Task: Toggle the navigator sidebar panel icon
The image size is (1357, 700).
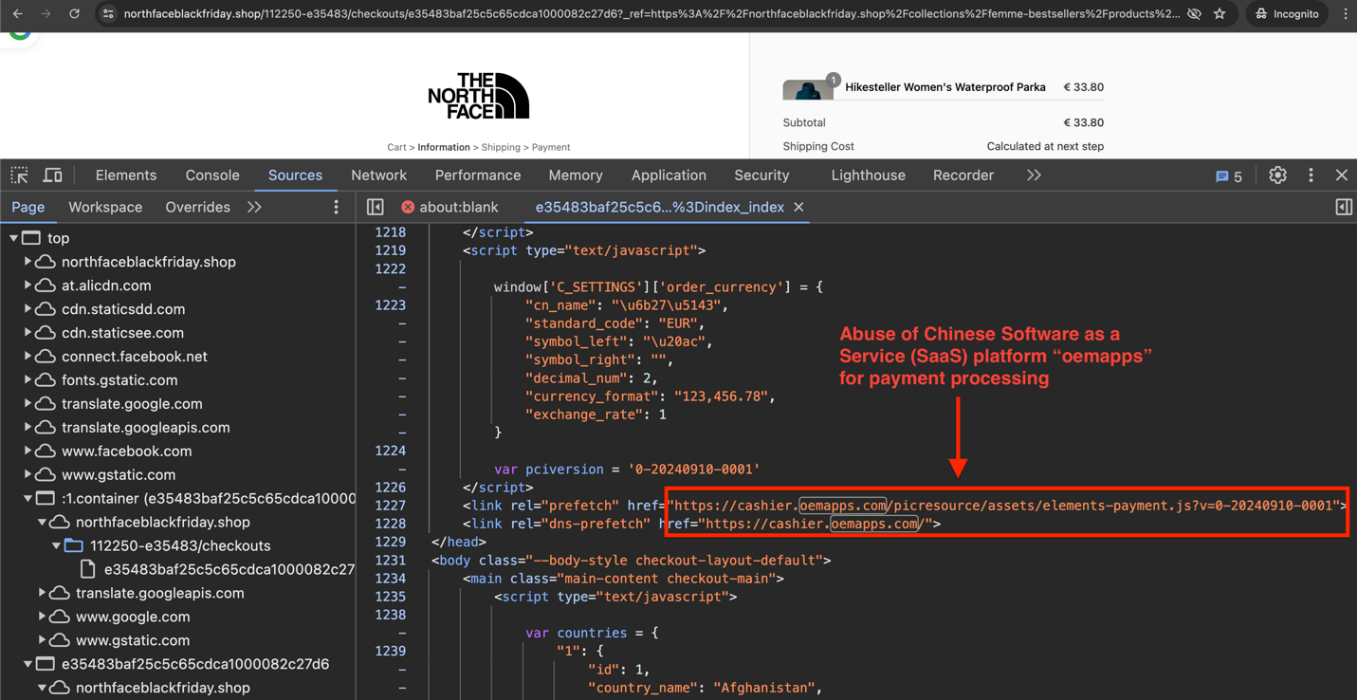Action: (375, 207)
